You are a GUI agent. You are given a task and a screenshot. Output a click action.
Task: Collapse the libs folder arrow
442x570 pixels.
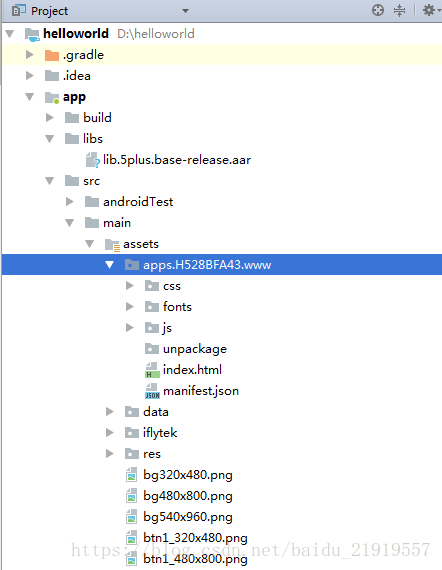coord(50,139)
